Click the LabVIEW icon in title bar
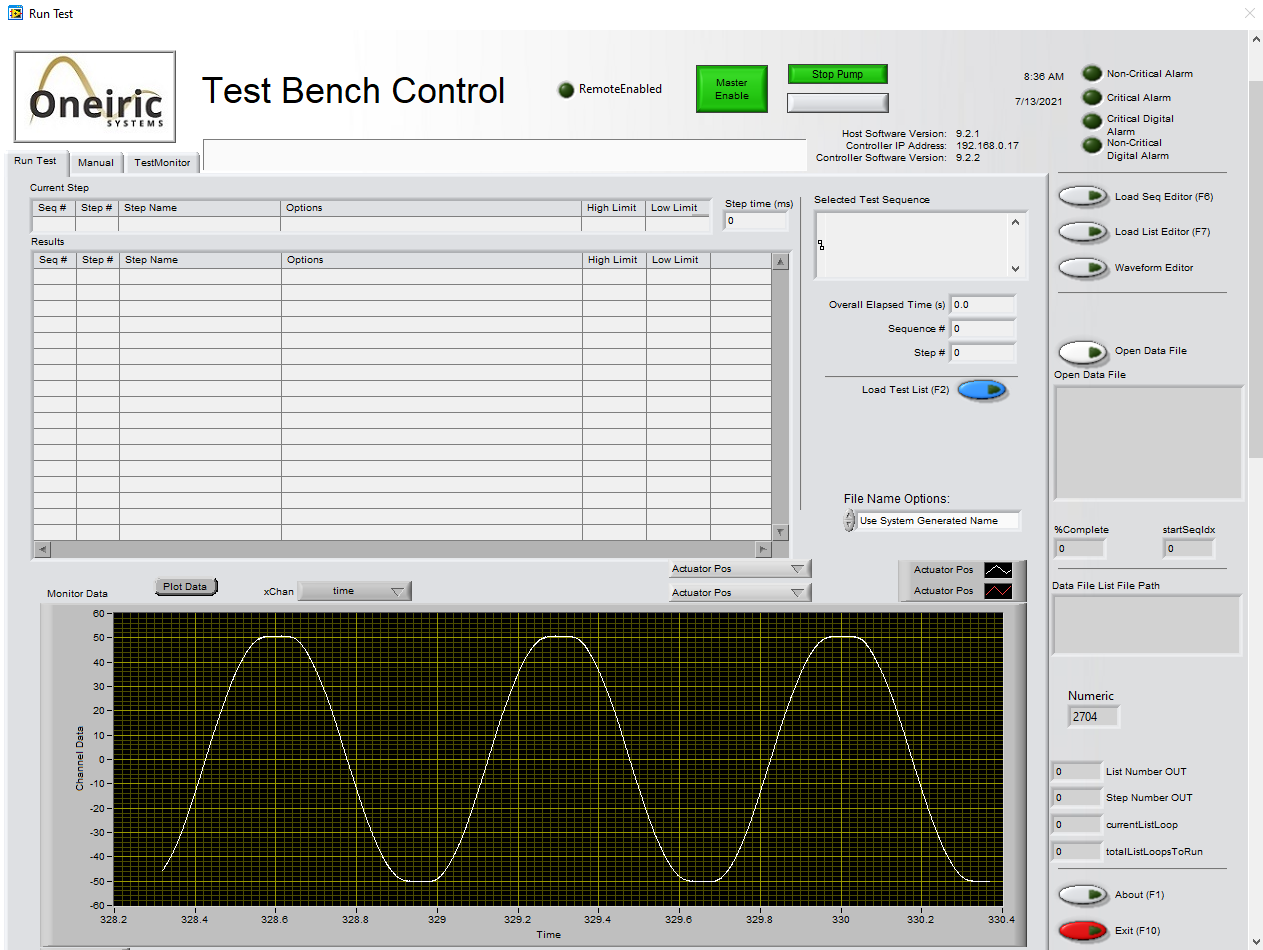 coord(15,13)
